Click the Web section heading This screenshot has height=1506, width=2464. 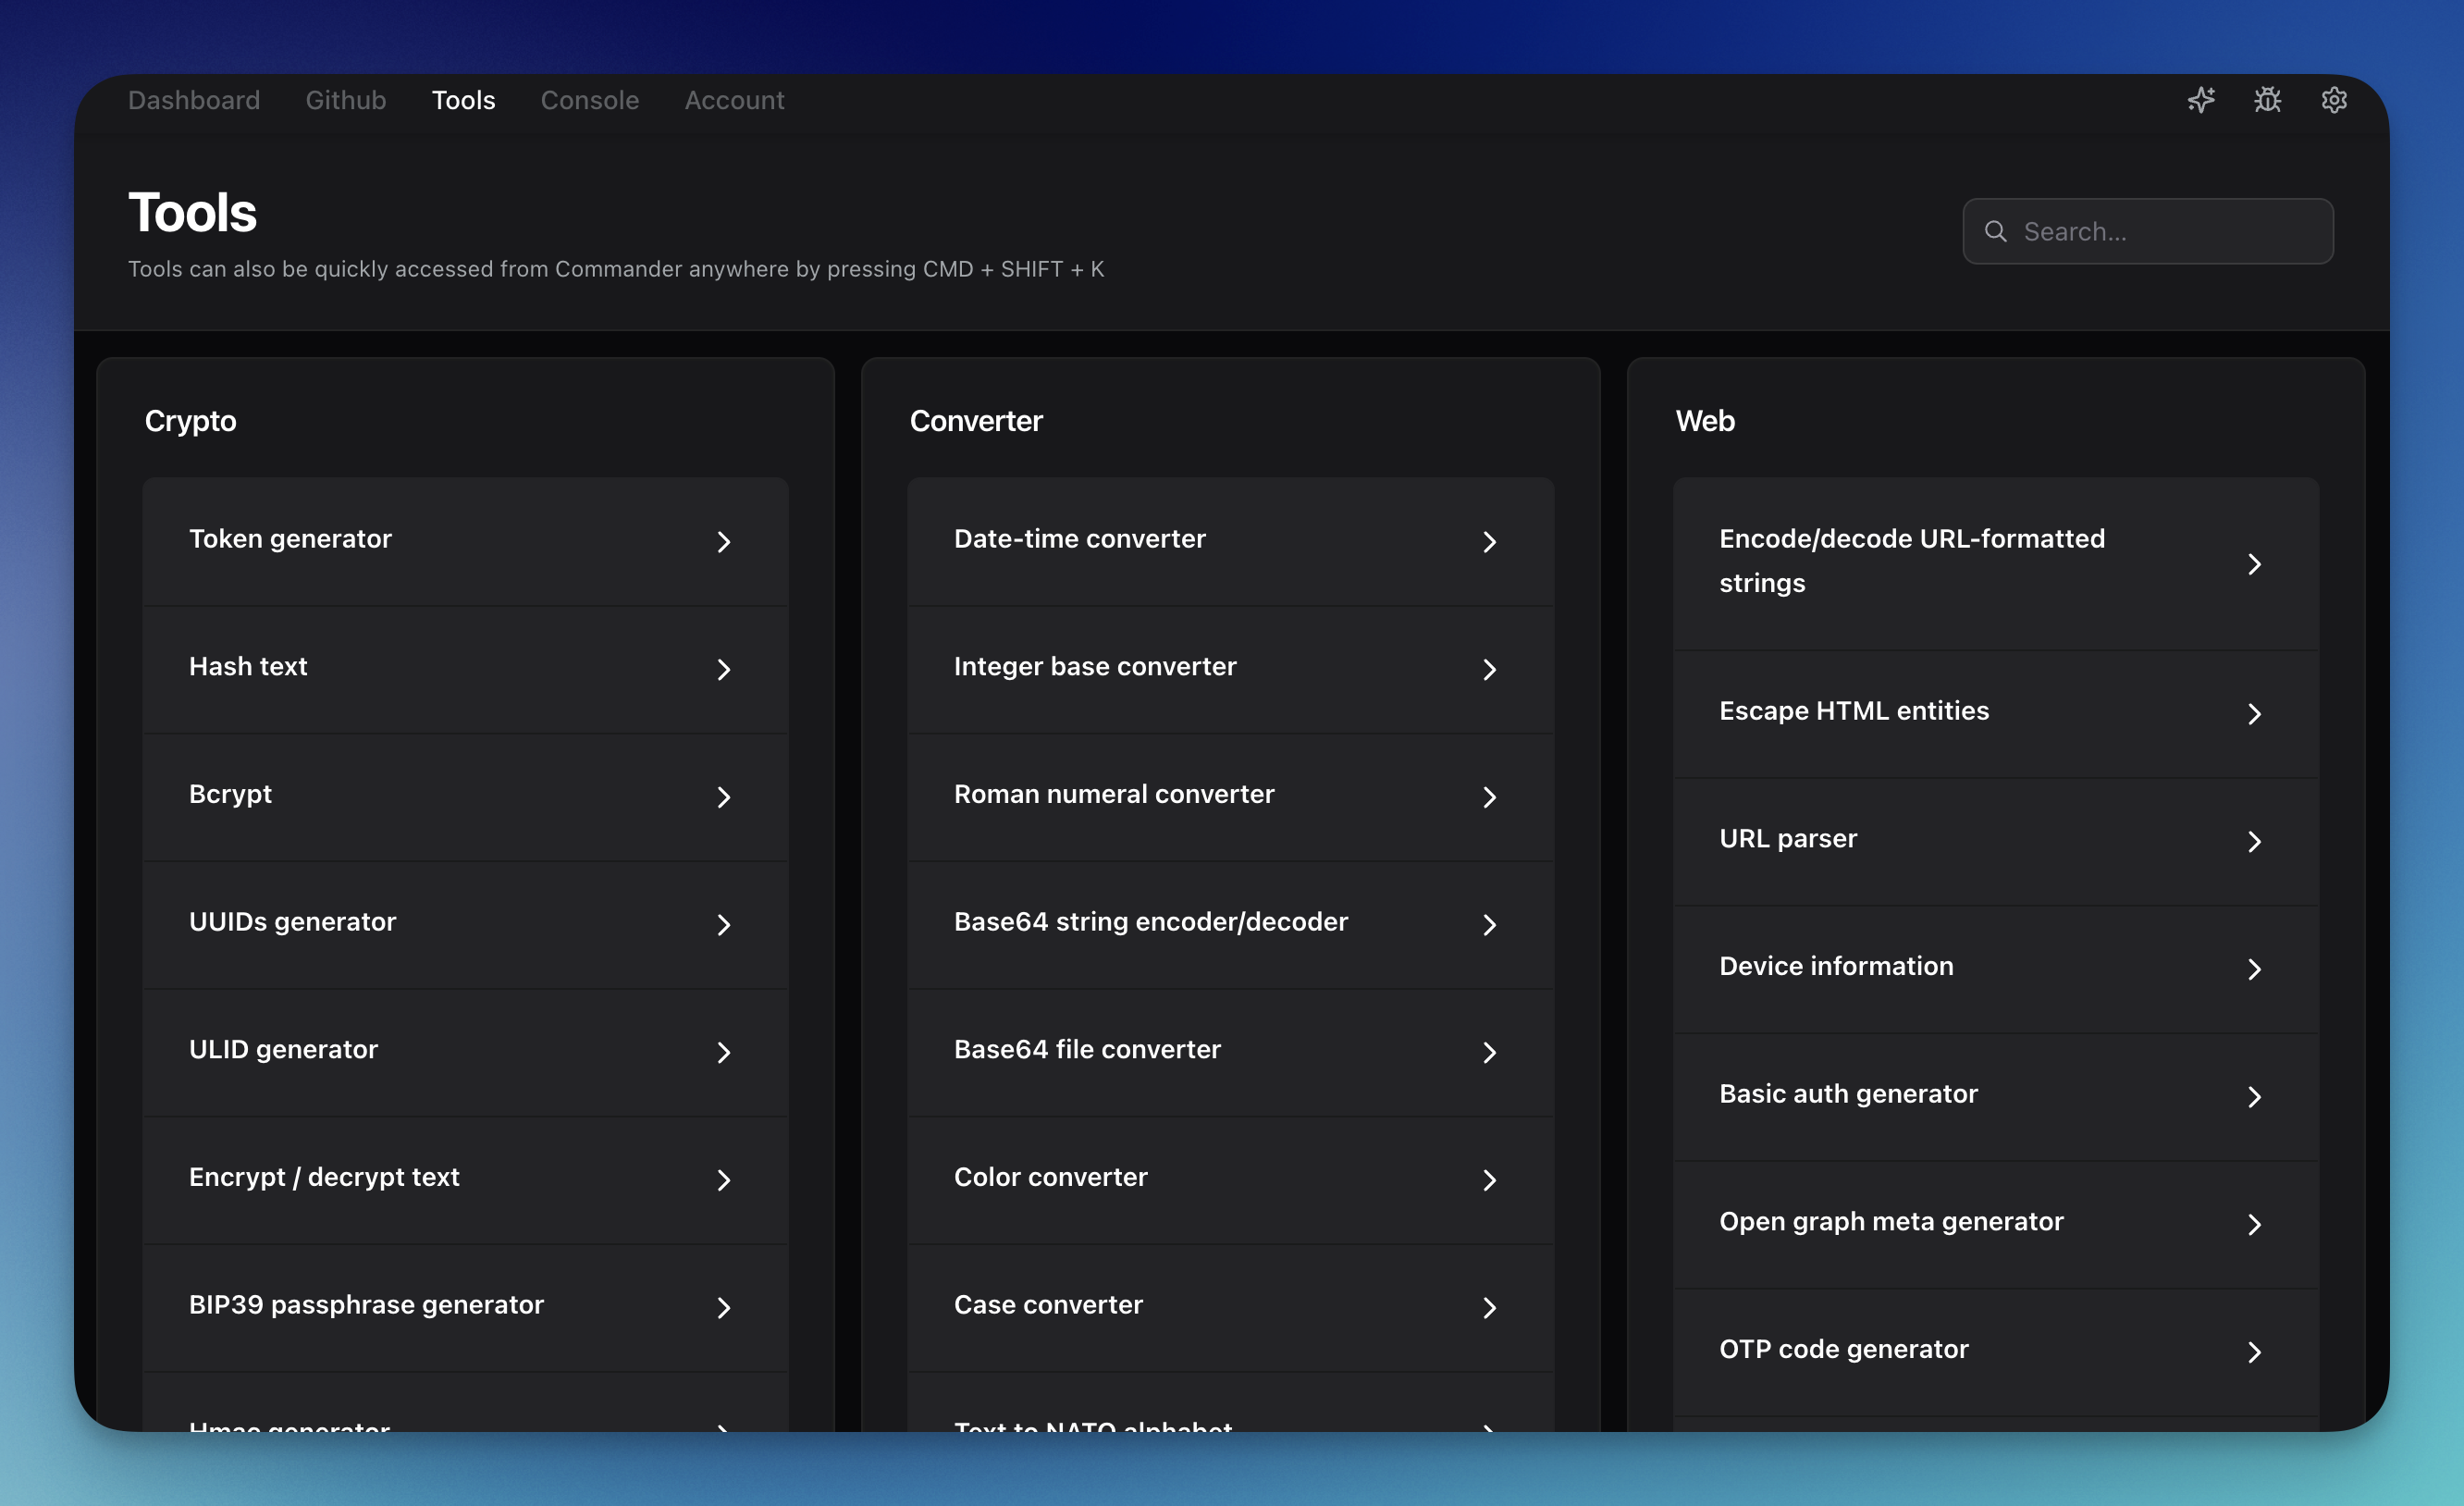[x=1705, y=421]
